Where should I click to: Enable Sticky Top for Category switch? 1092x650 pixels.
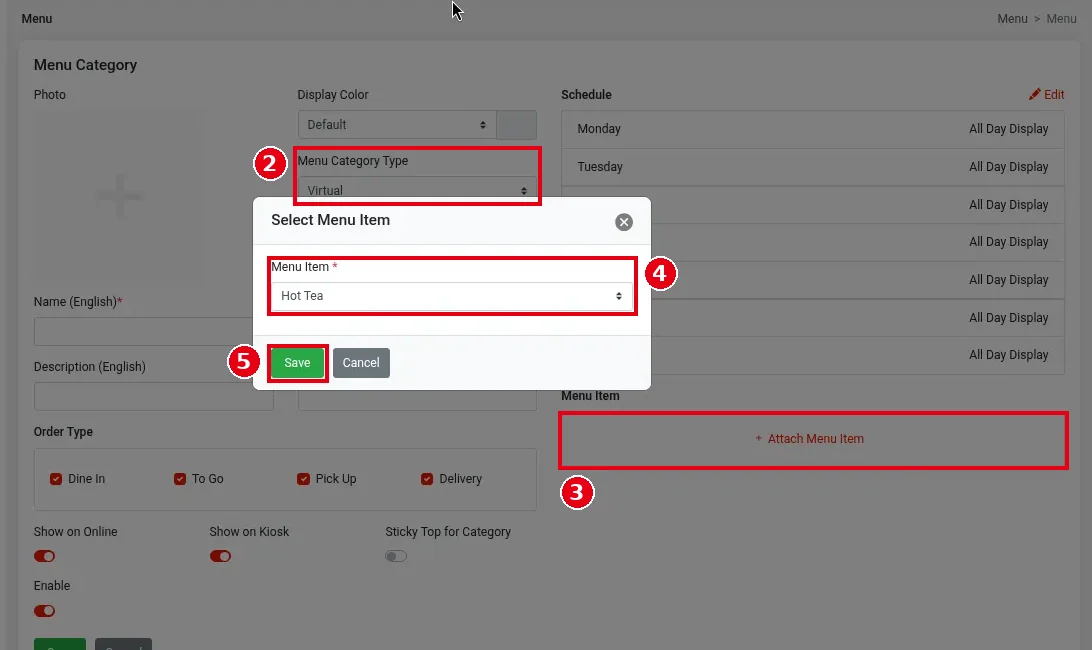pyautogui.click(x=396, y=556)
